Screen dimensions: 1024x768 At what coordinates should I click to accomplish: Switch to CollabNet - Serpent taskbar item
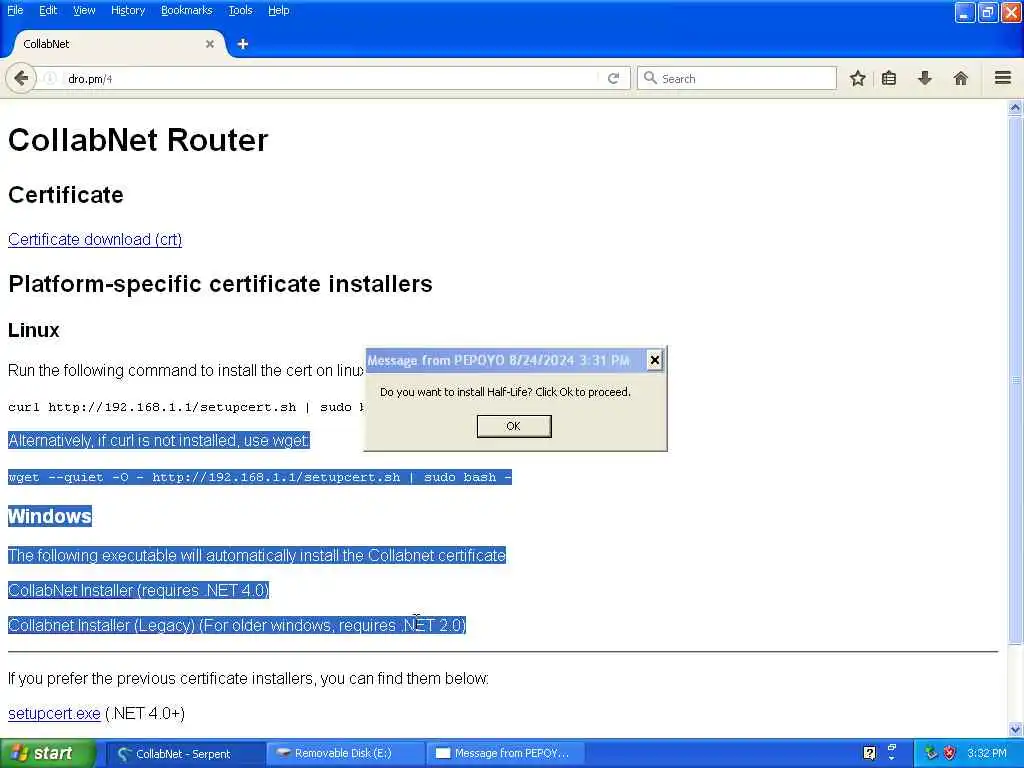point(186,754)
